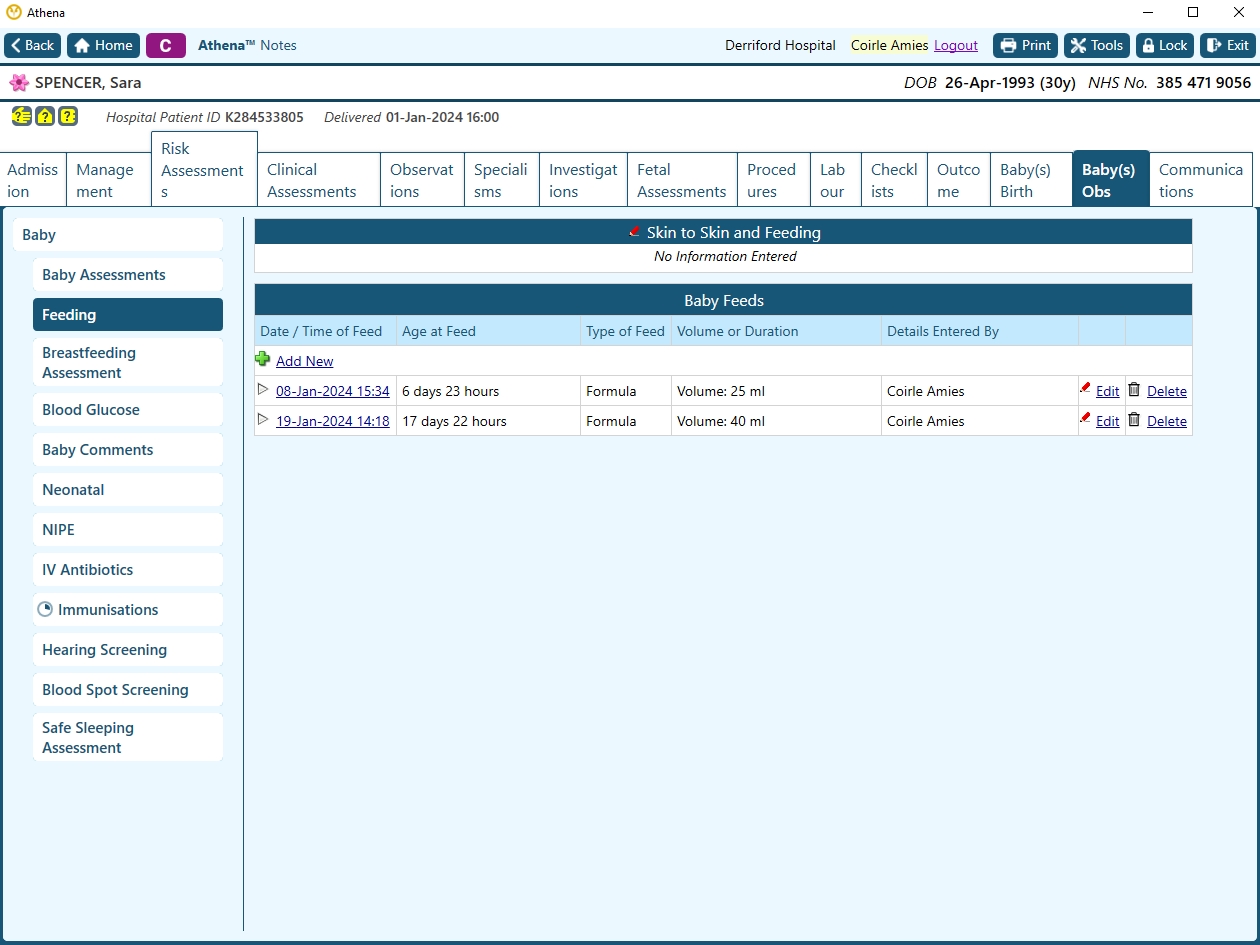Open Blood Glucose in the sidebar
Screen dimensions: 1260x945
tap(128, 410)
